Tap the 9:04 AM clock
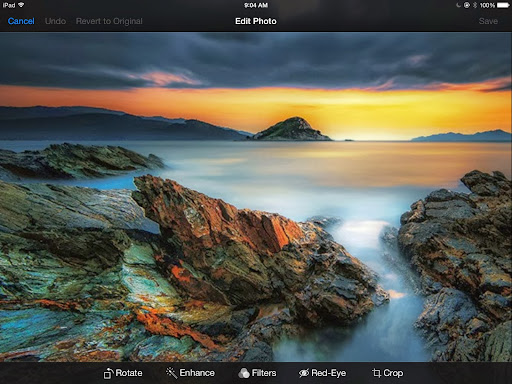 pos(256,5)
